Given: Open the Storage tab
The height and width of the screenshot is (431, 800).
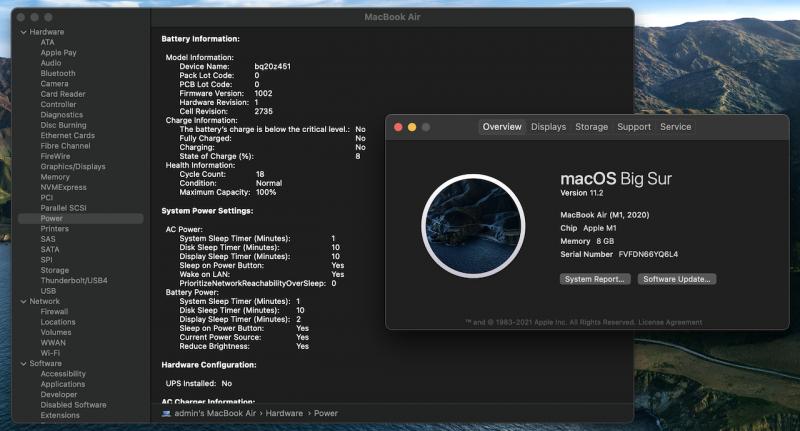Looking at the screenshot, I should tap(591, 127).
